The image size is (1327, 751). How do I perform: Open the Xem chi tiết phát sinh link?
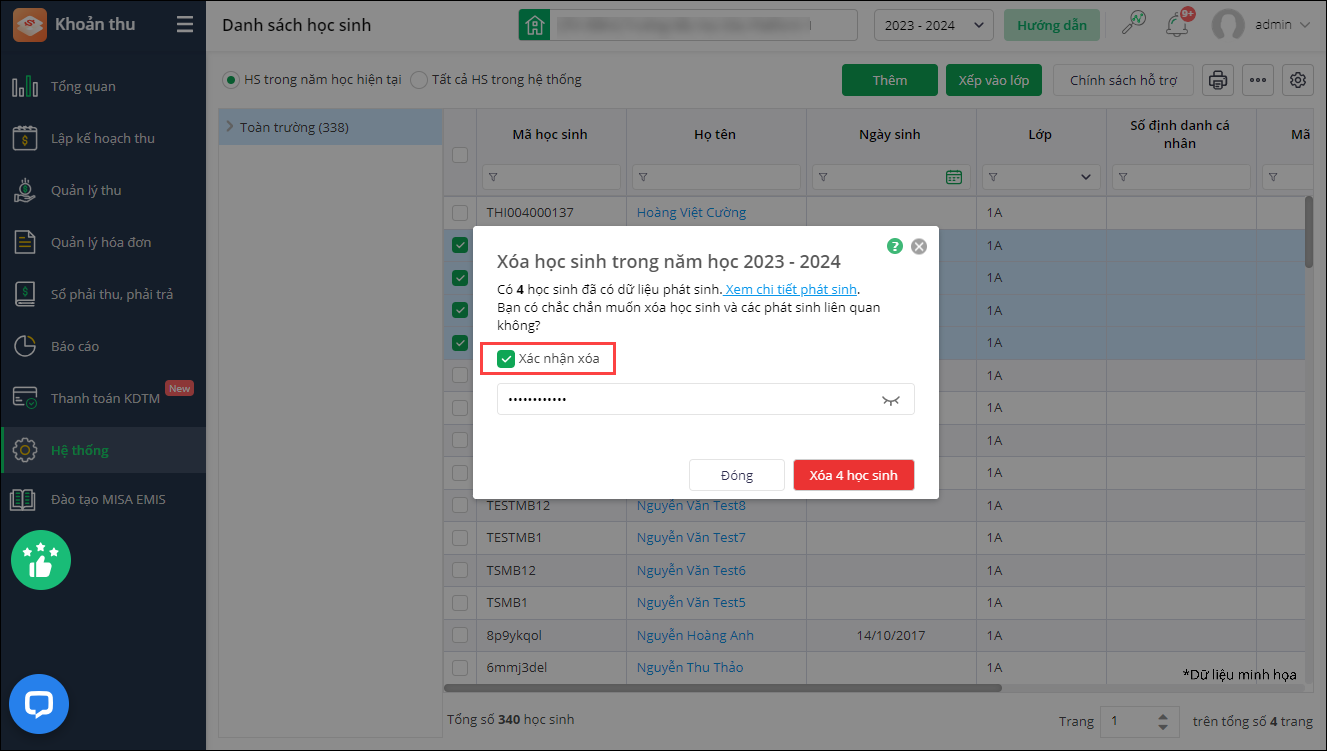[x=792, y=289]
